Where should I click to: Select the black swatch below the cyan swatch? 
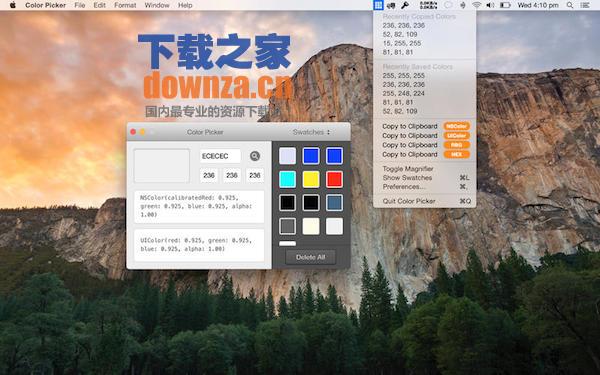pos(287,203)
